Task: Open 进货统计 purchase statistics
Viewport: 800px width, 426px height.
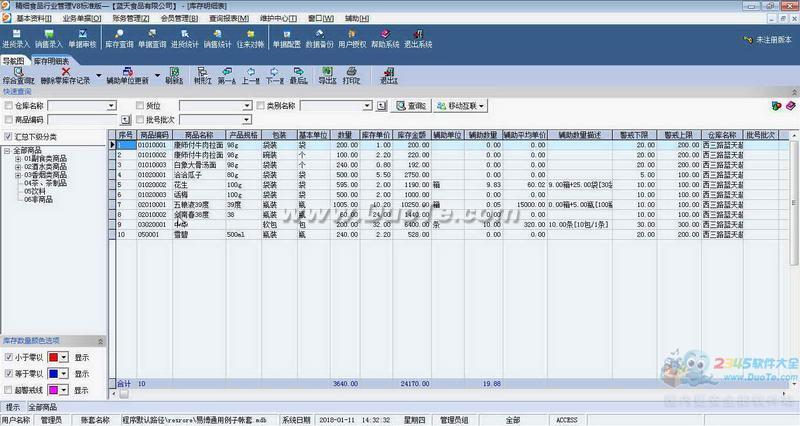Action: (185, 39)
